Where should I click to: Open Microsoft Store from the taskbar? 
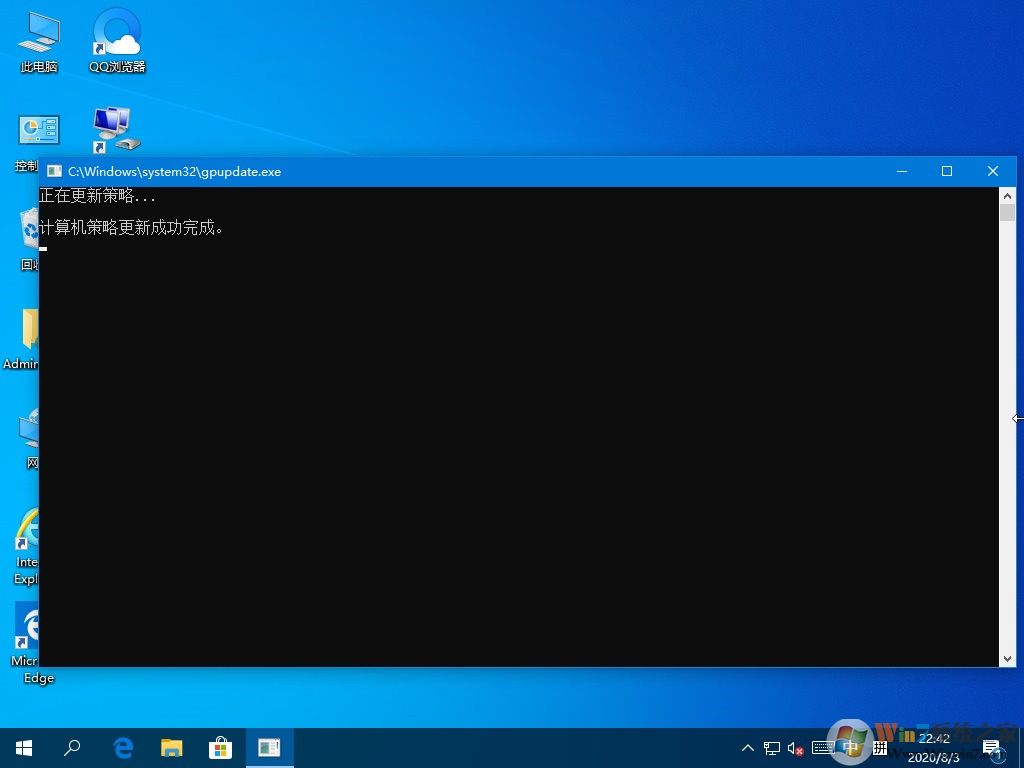(x=220, y=747)
